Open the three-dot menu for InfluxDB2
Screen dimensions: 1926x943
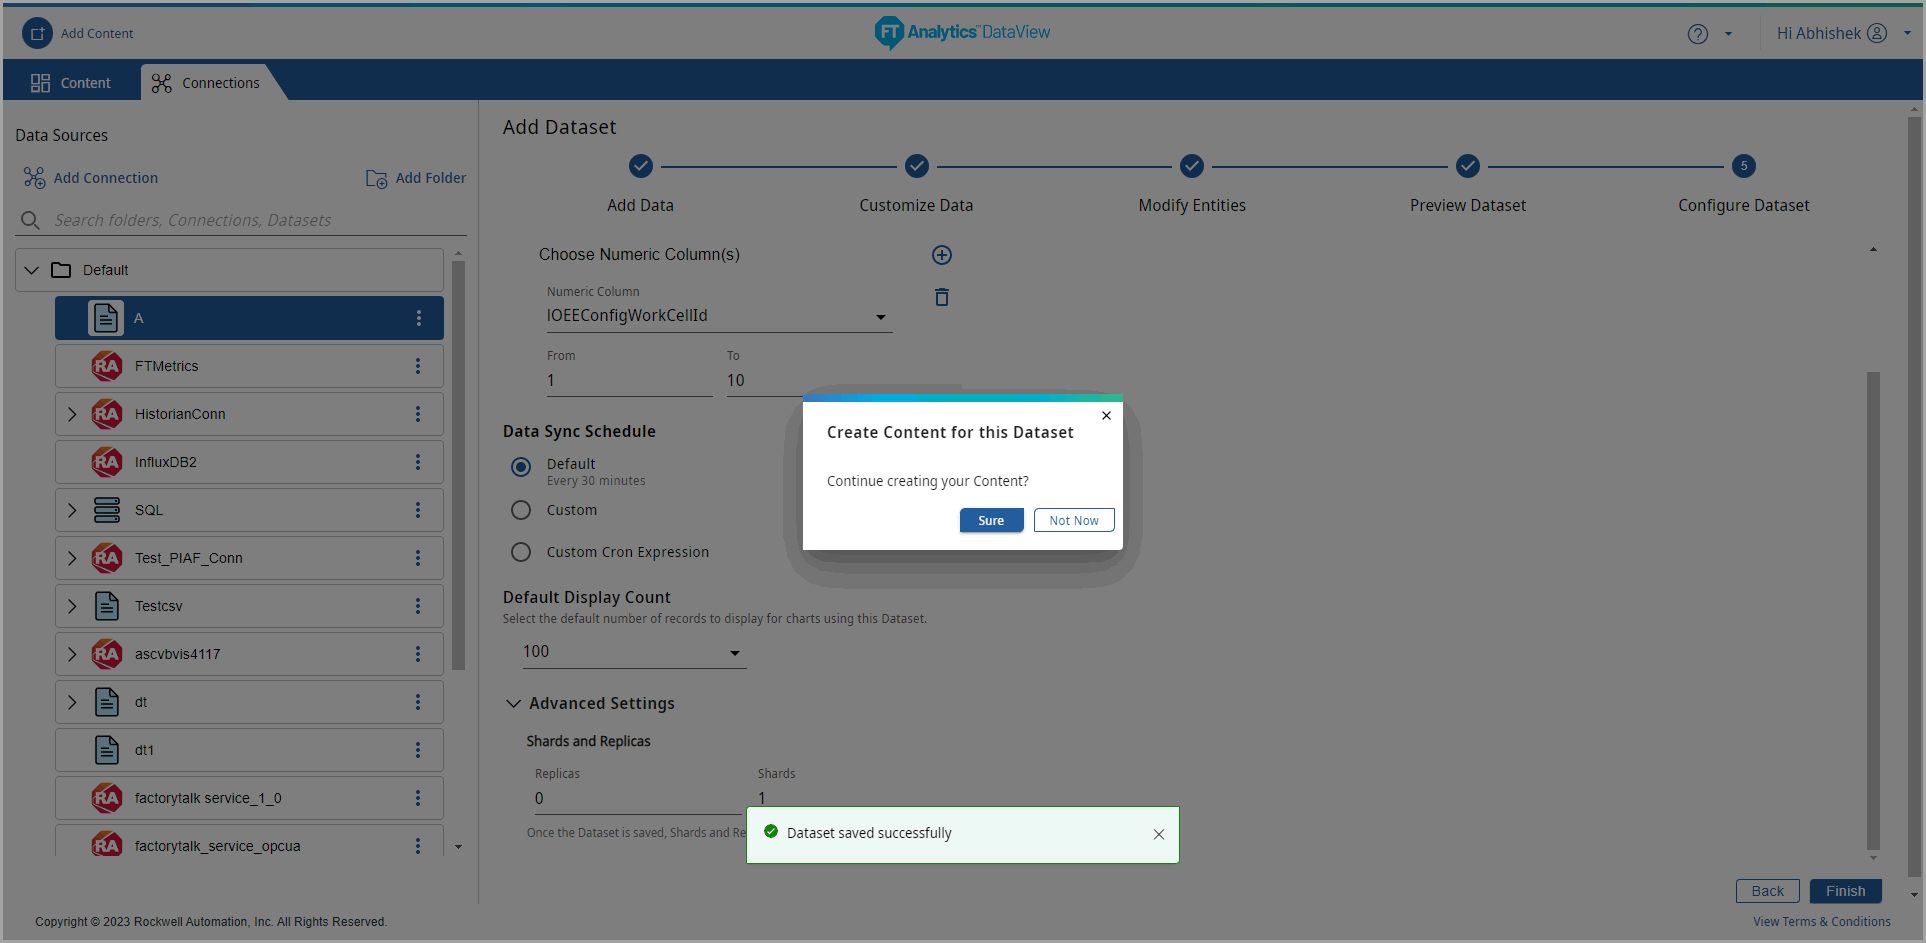(418, 462)
